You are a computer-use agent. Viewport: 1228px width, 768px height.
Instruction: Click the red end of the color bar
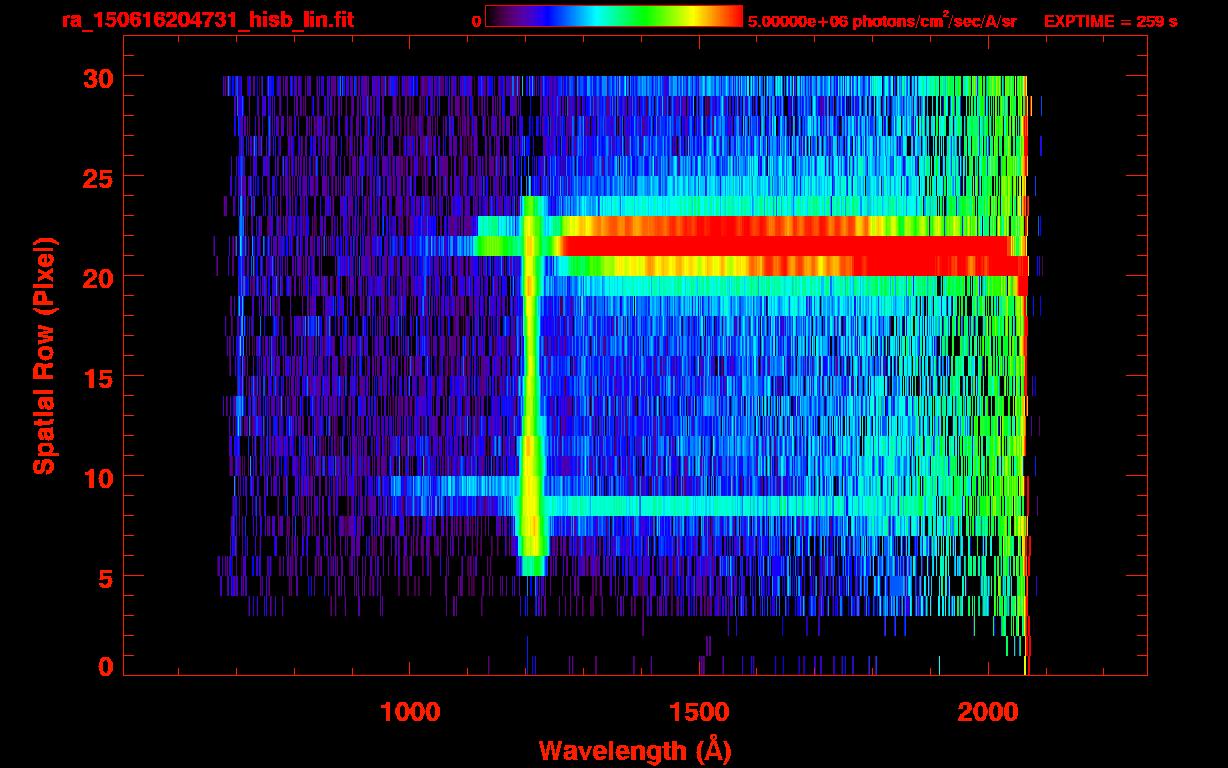coord(725,16)
